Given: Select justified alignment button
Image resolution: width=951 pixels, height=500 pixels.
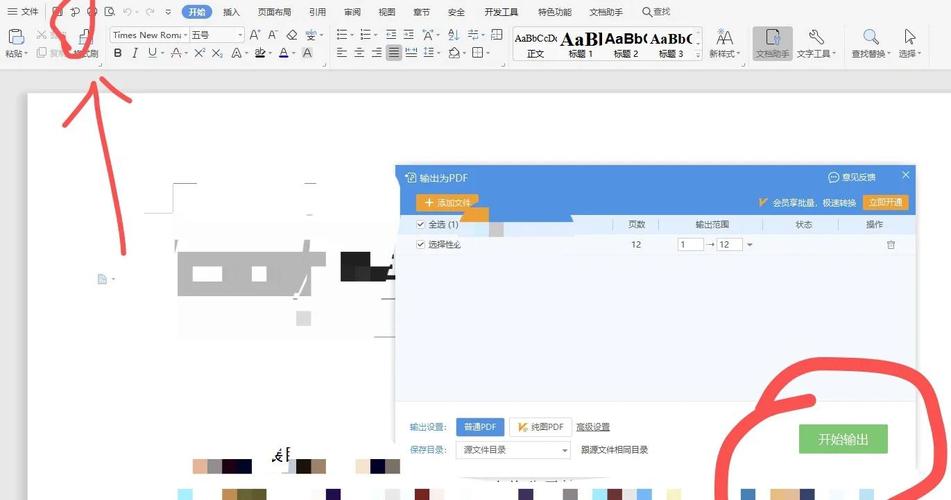Looking at the screenshot, I should (x=394, y=53).
